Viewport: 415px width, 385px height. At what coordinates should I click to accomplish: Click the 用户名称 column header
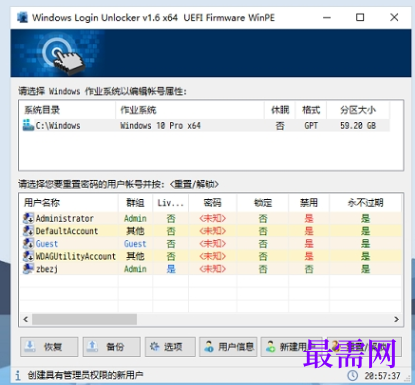pyautogui.click(x=69, y=203)
